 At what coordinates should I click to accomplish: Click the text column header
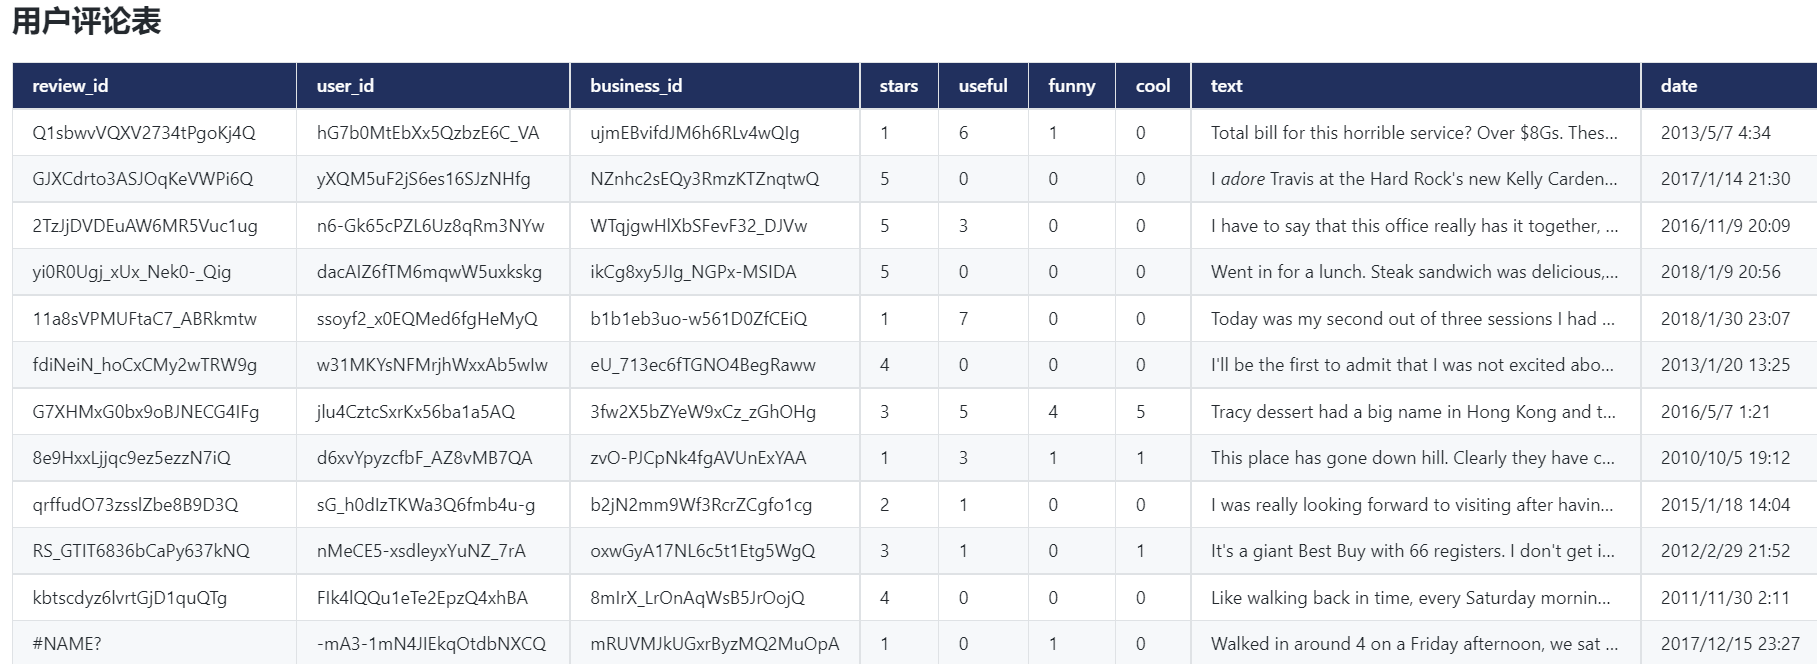(1226, 86)
